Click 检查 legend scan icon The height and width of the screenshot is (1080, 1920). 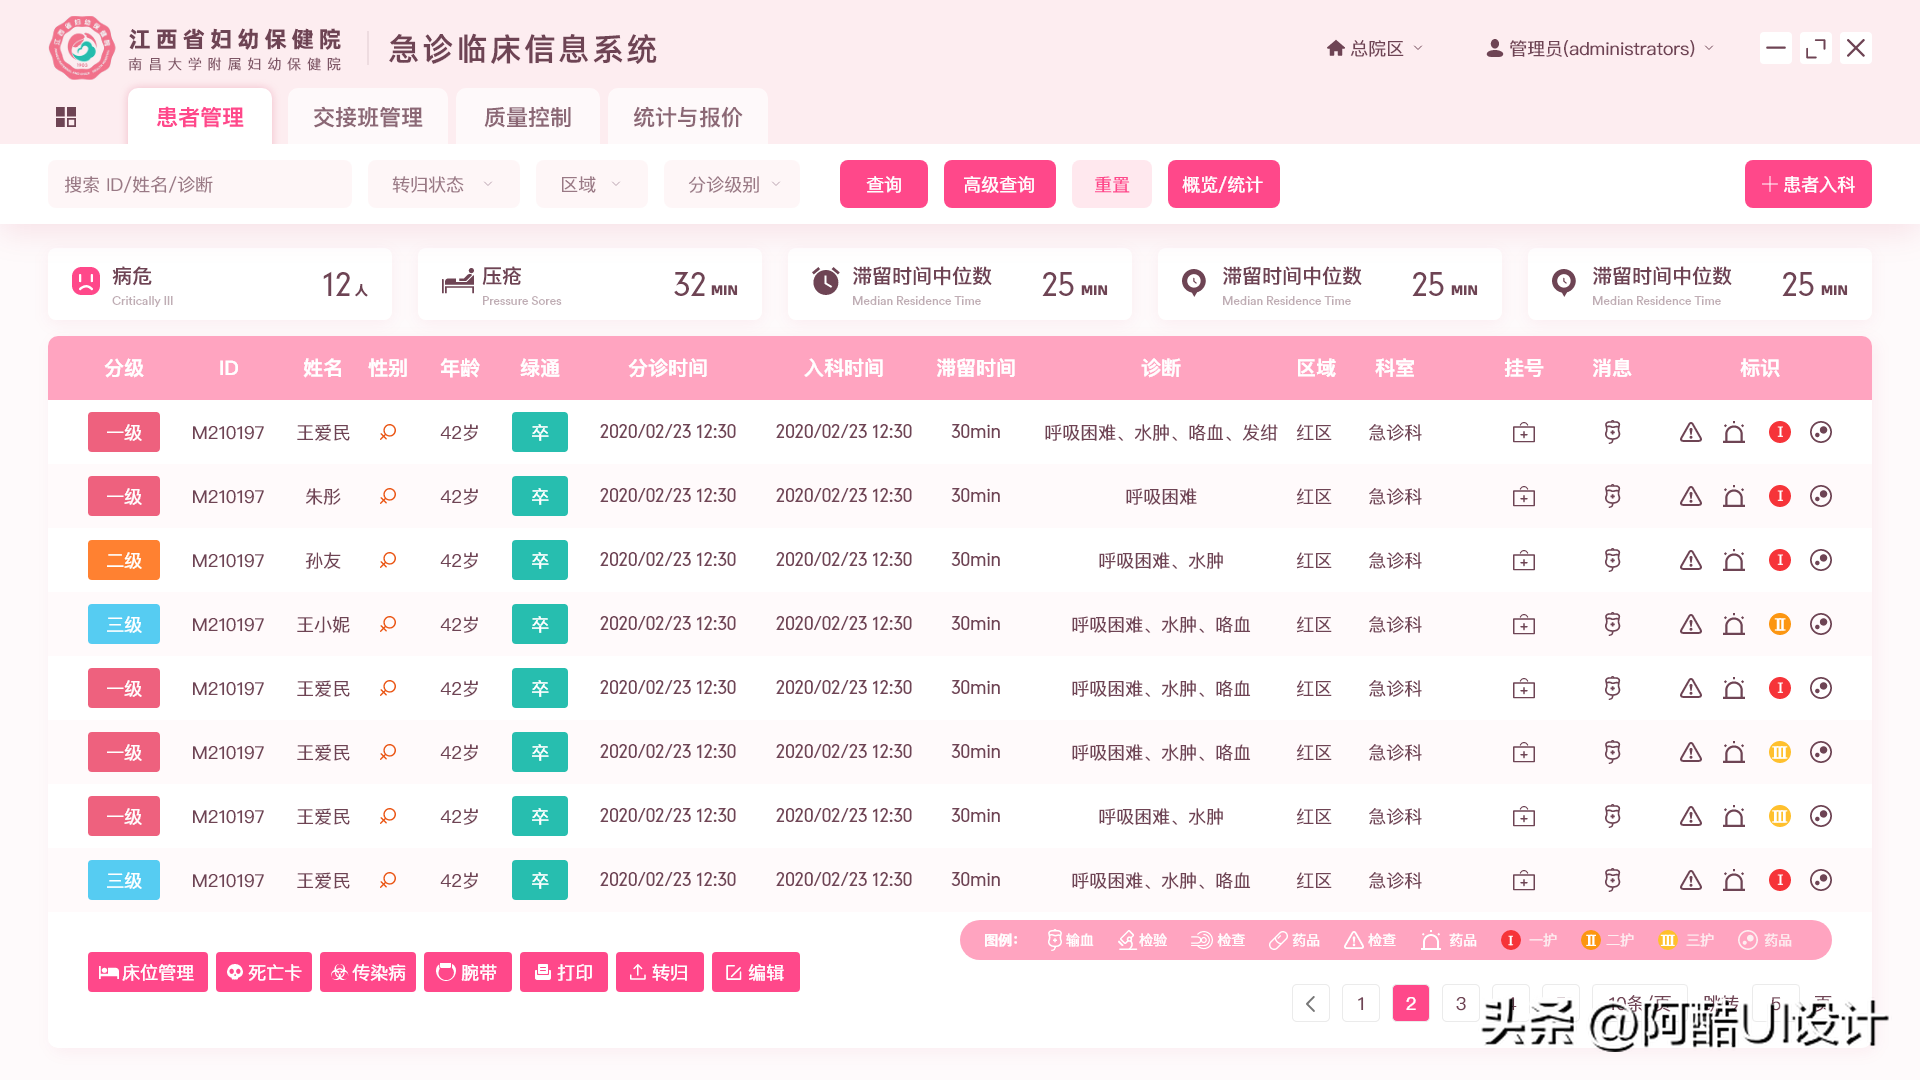coord(1201,940)
